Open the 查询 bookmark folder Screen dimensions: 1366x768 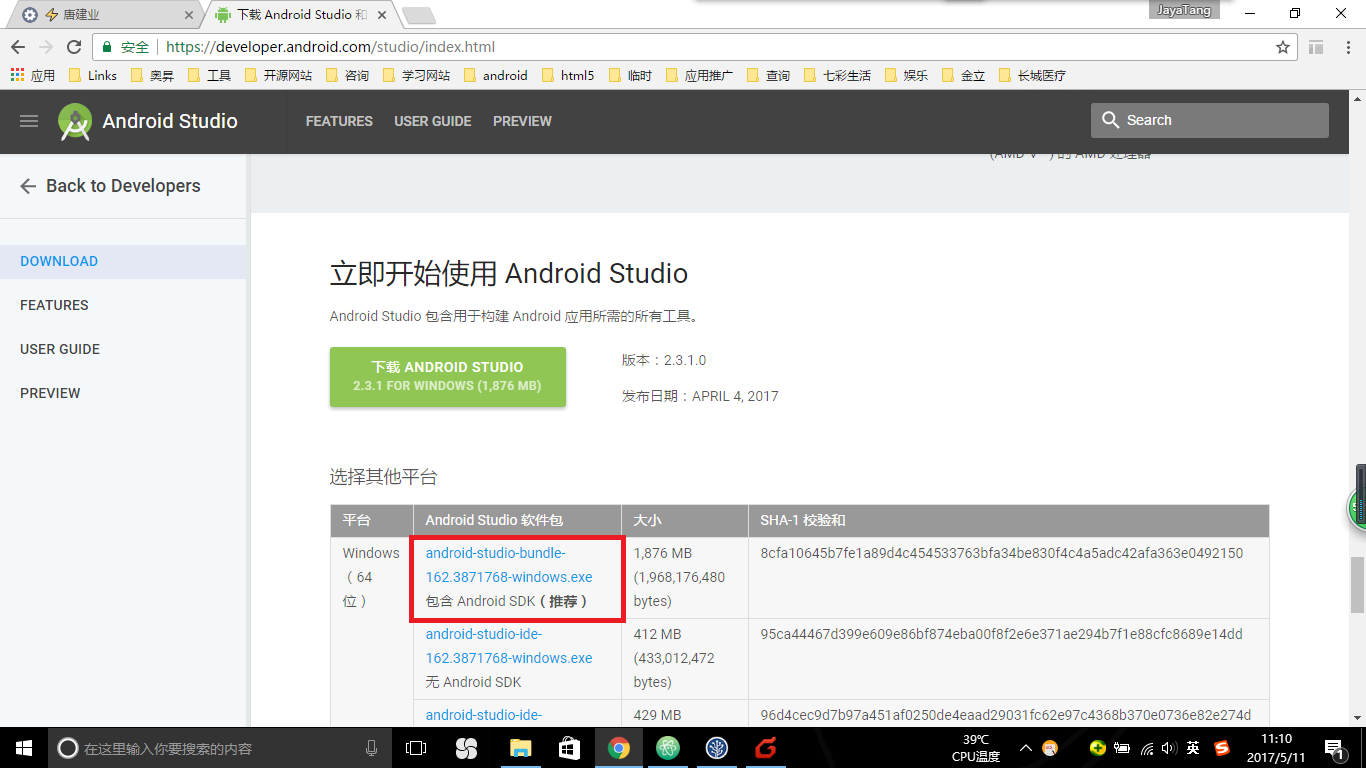pos(768,75)
